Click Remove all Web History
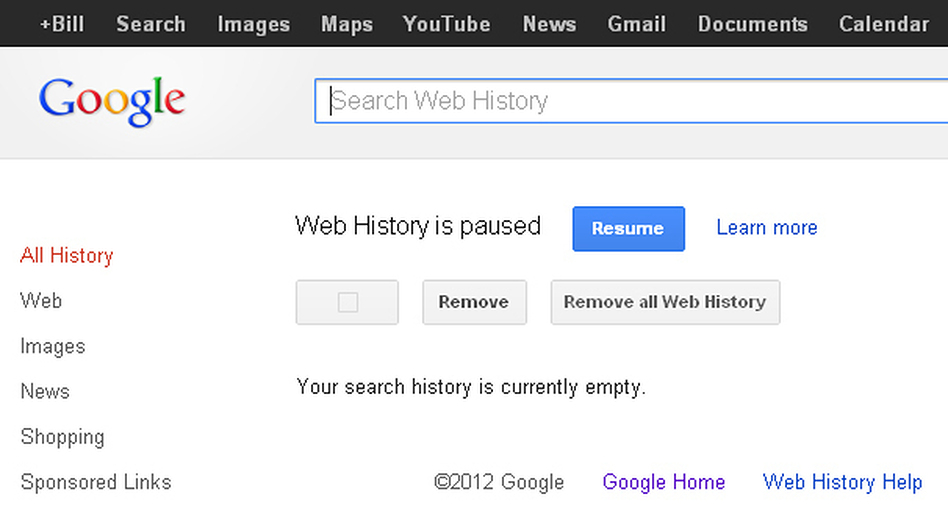The width and height of the screenshot is (948, 511). (665, 302)
